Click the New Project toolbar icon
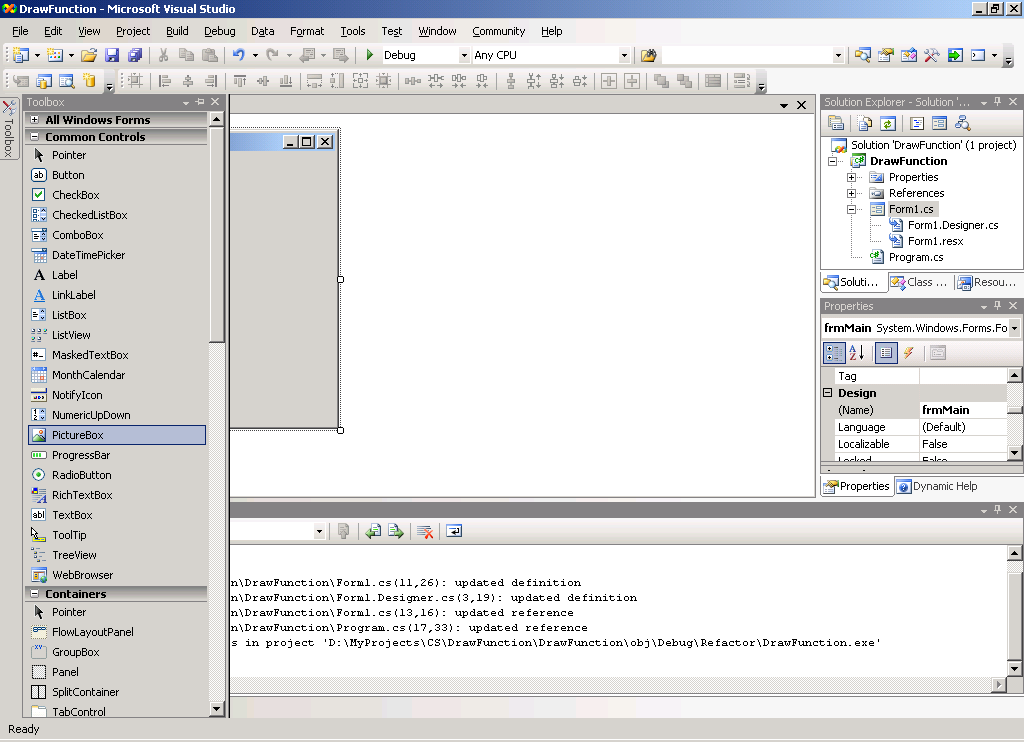Screen dimensions: 1024x742 [21, 56]
